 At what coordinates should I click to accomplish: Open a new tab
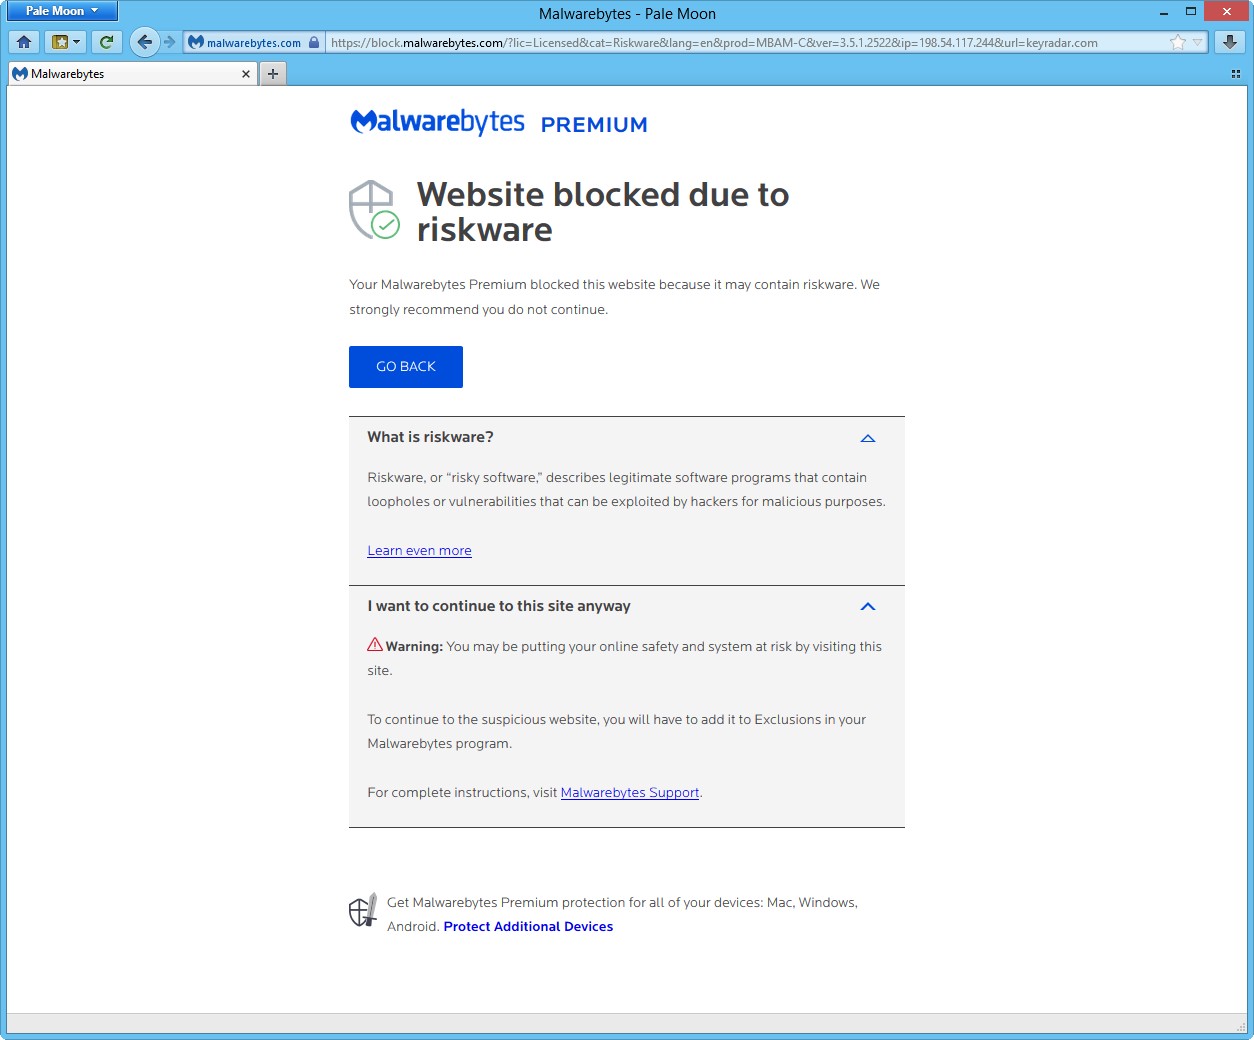click(272, 73)
